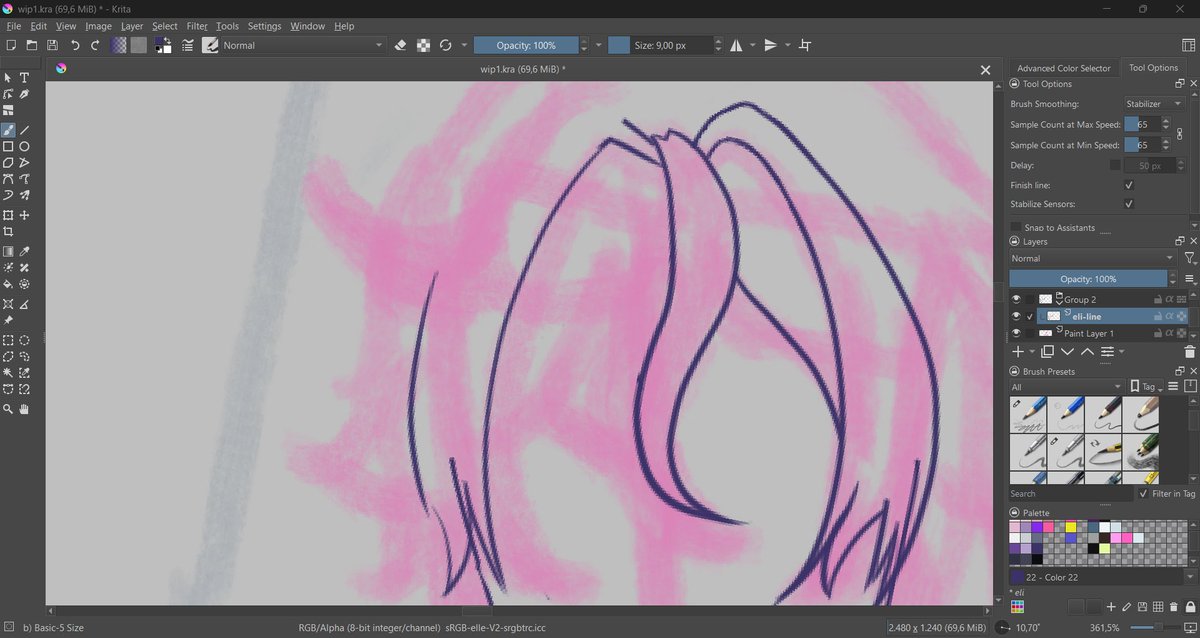Hide the Group 2 layer

click(1016, 299)
